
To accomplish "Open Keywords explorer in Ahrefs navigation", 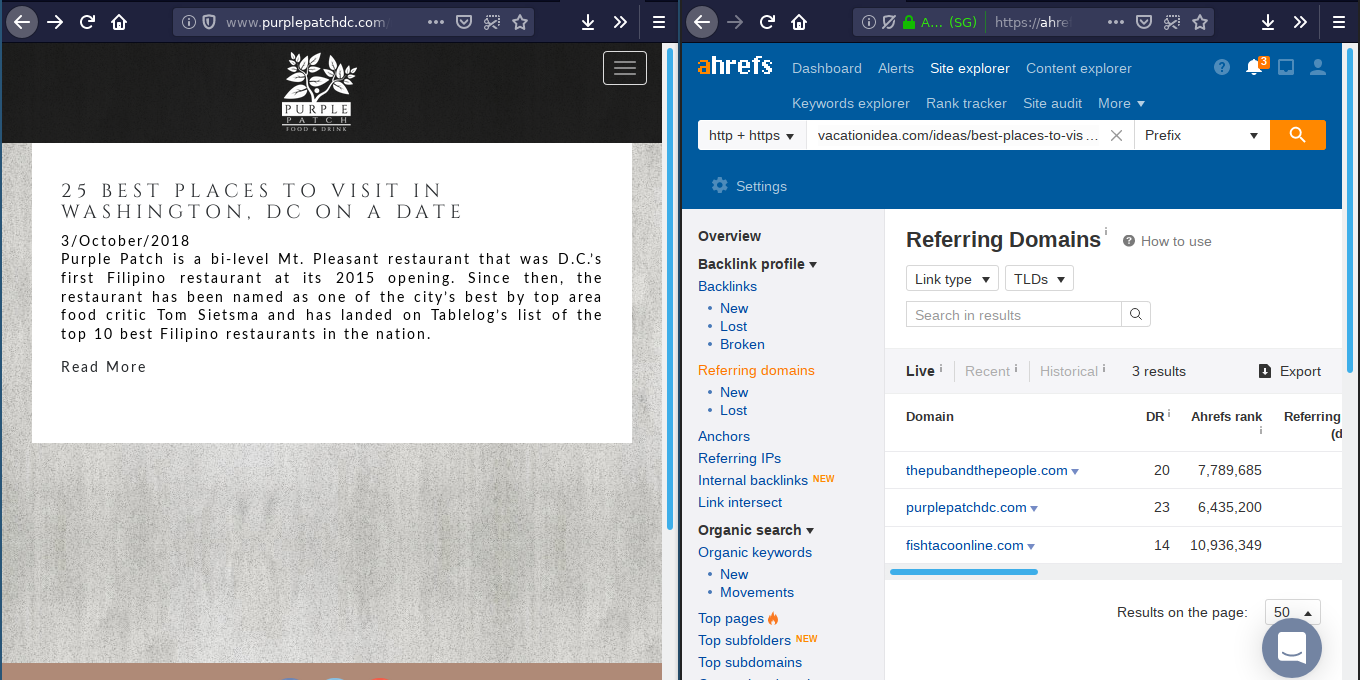I will [851, 103].
